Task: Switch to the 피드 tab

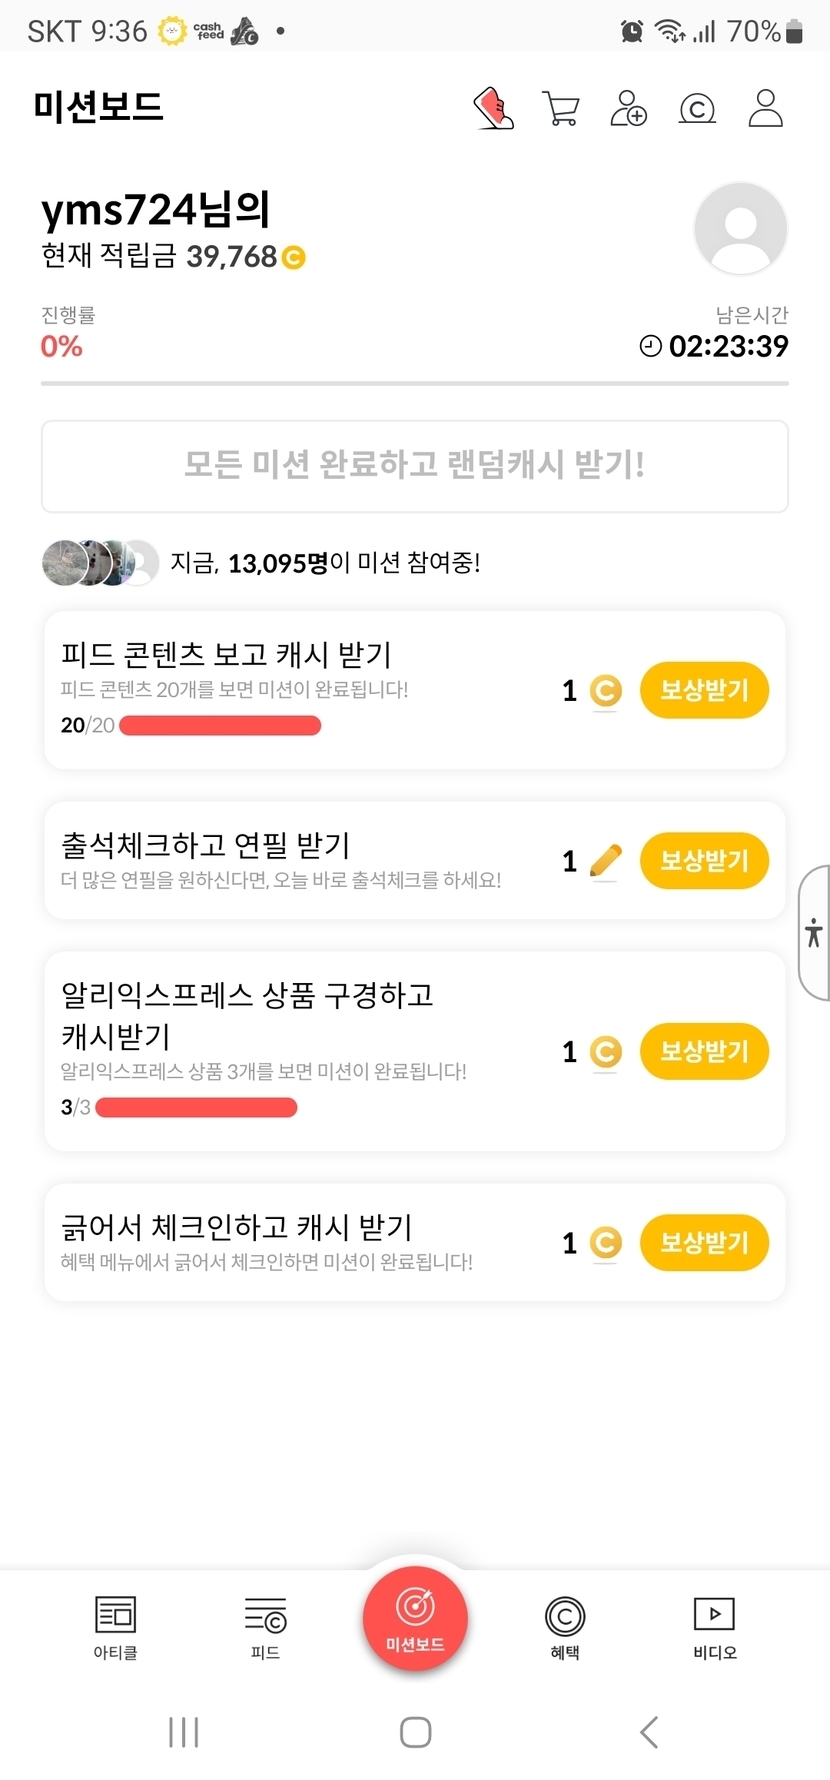Action: 265,1627
